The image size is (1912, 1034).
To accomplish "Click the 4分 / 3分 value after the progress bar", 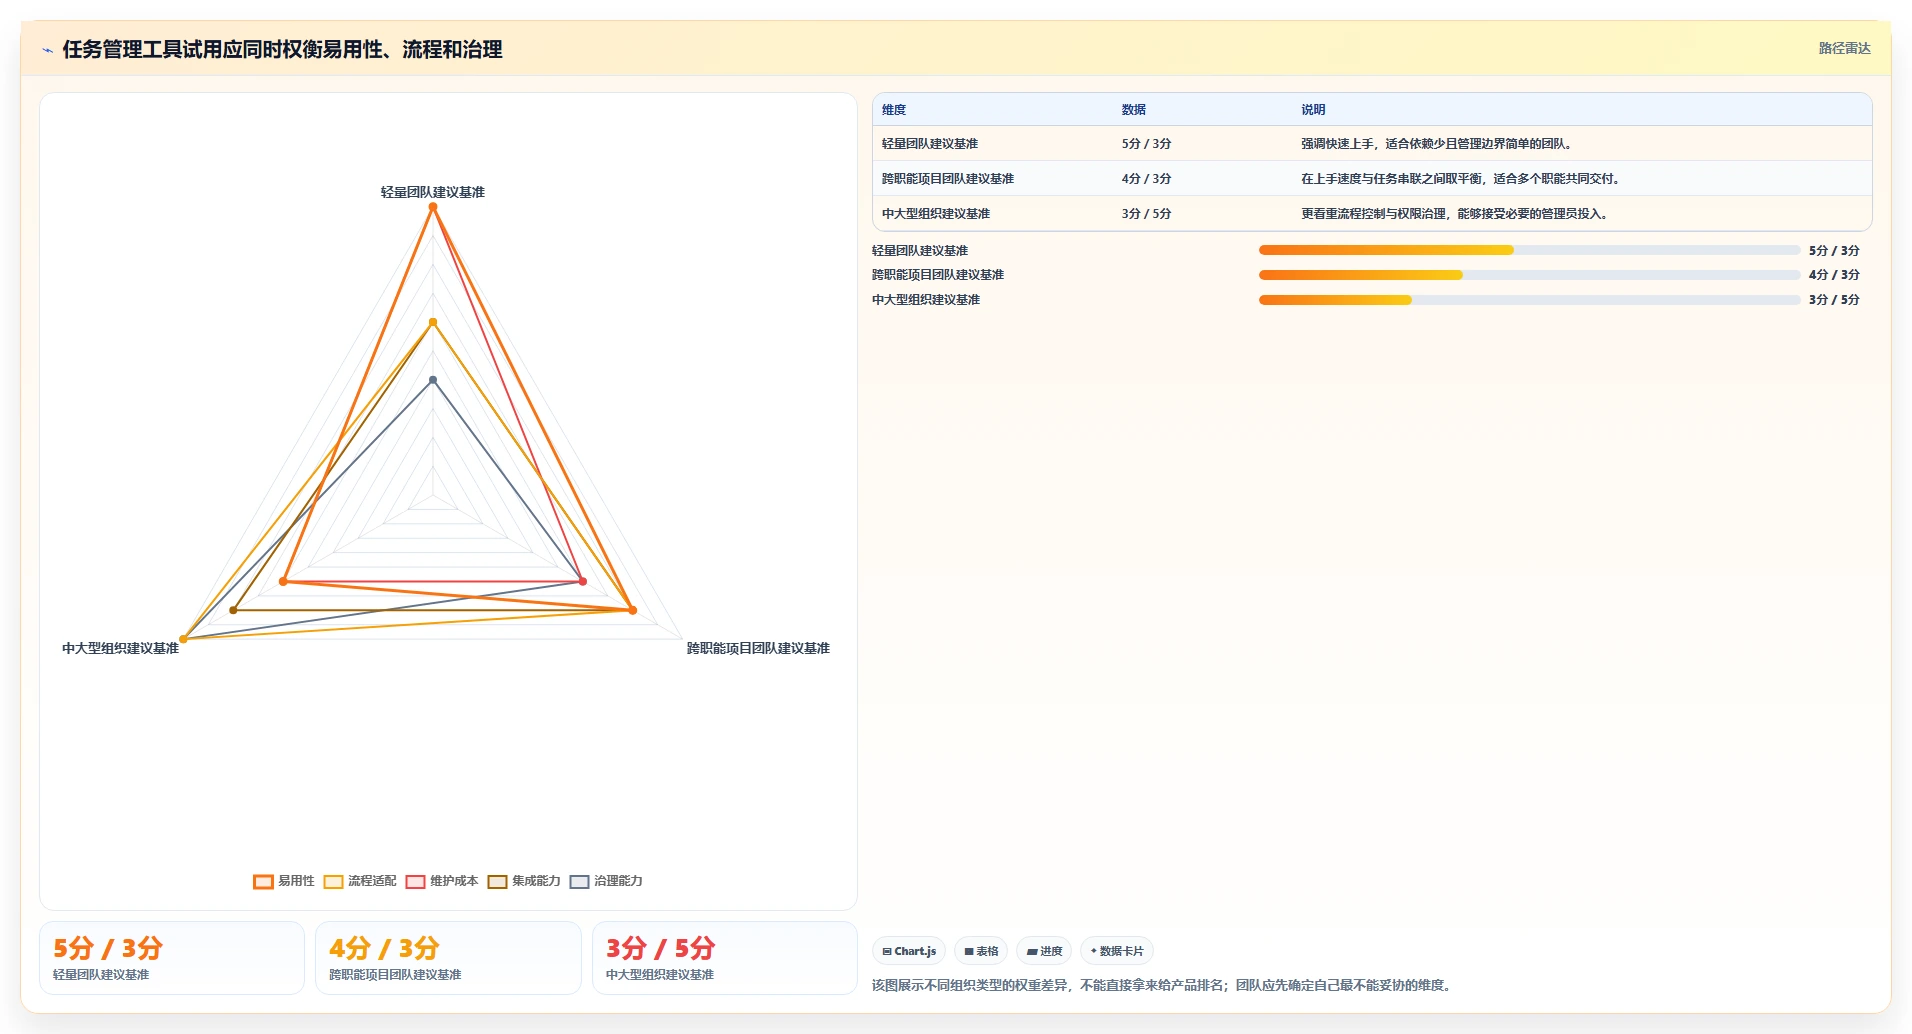I will [1834, 275].
